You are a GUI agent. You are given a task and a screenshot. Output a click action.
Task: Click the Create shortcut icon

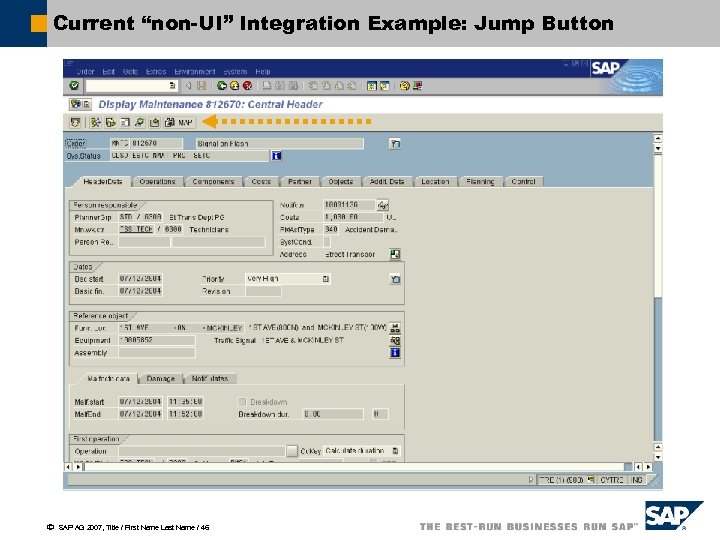384,85
